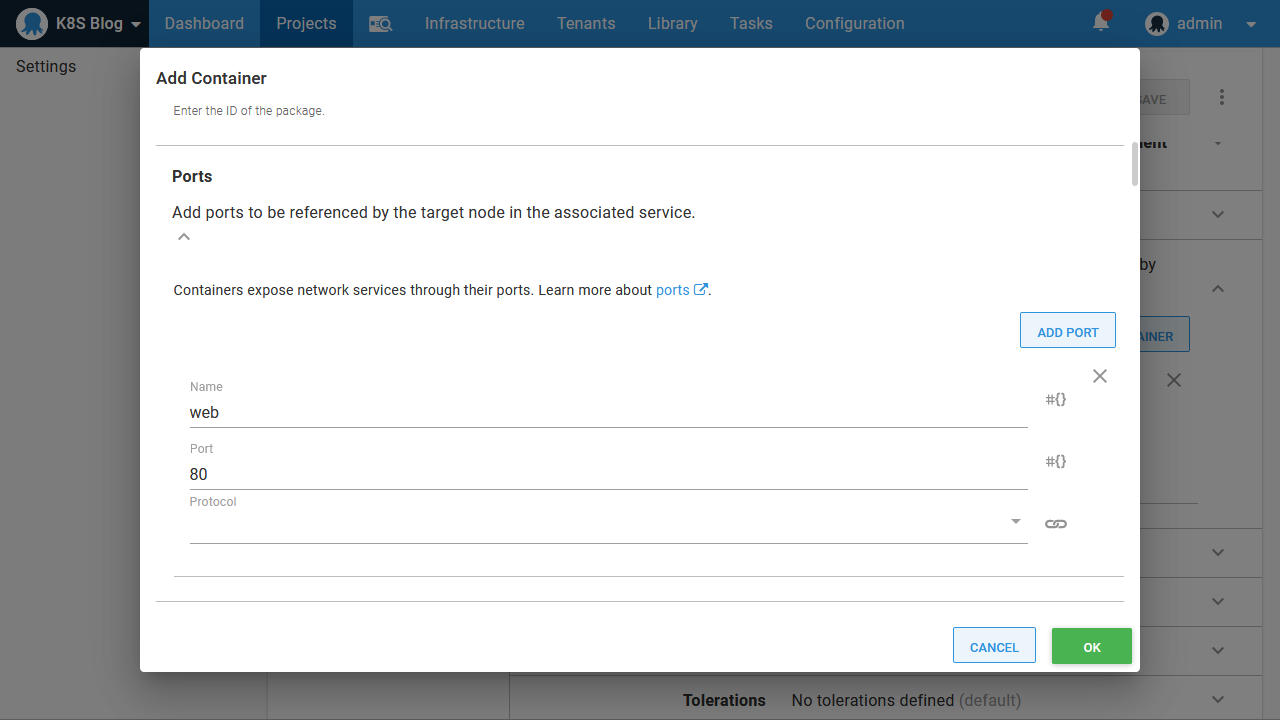Screen dimensions: 1280x720
Task: Click the CANCEL button
Action: (x=994, y=647)
